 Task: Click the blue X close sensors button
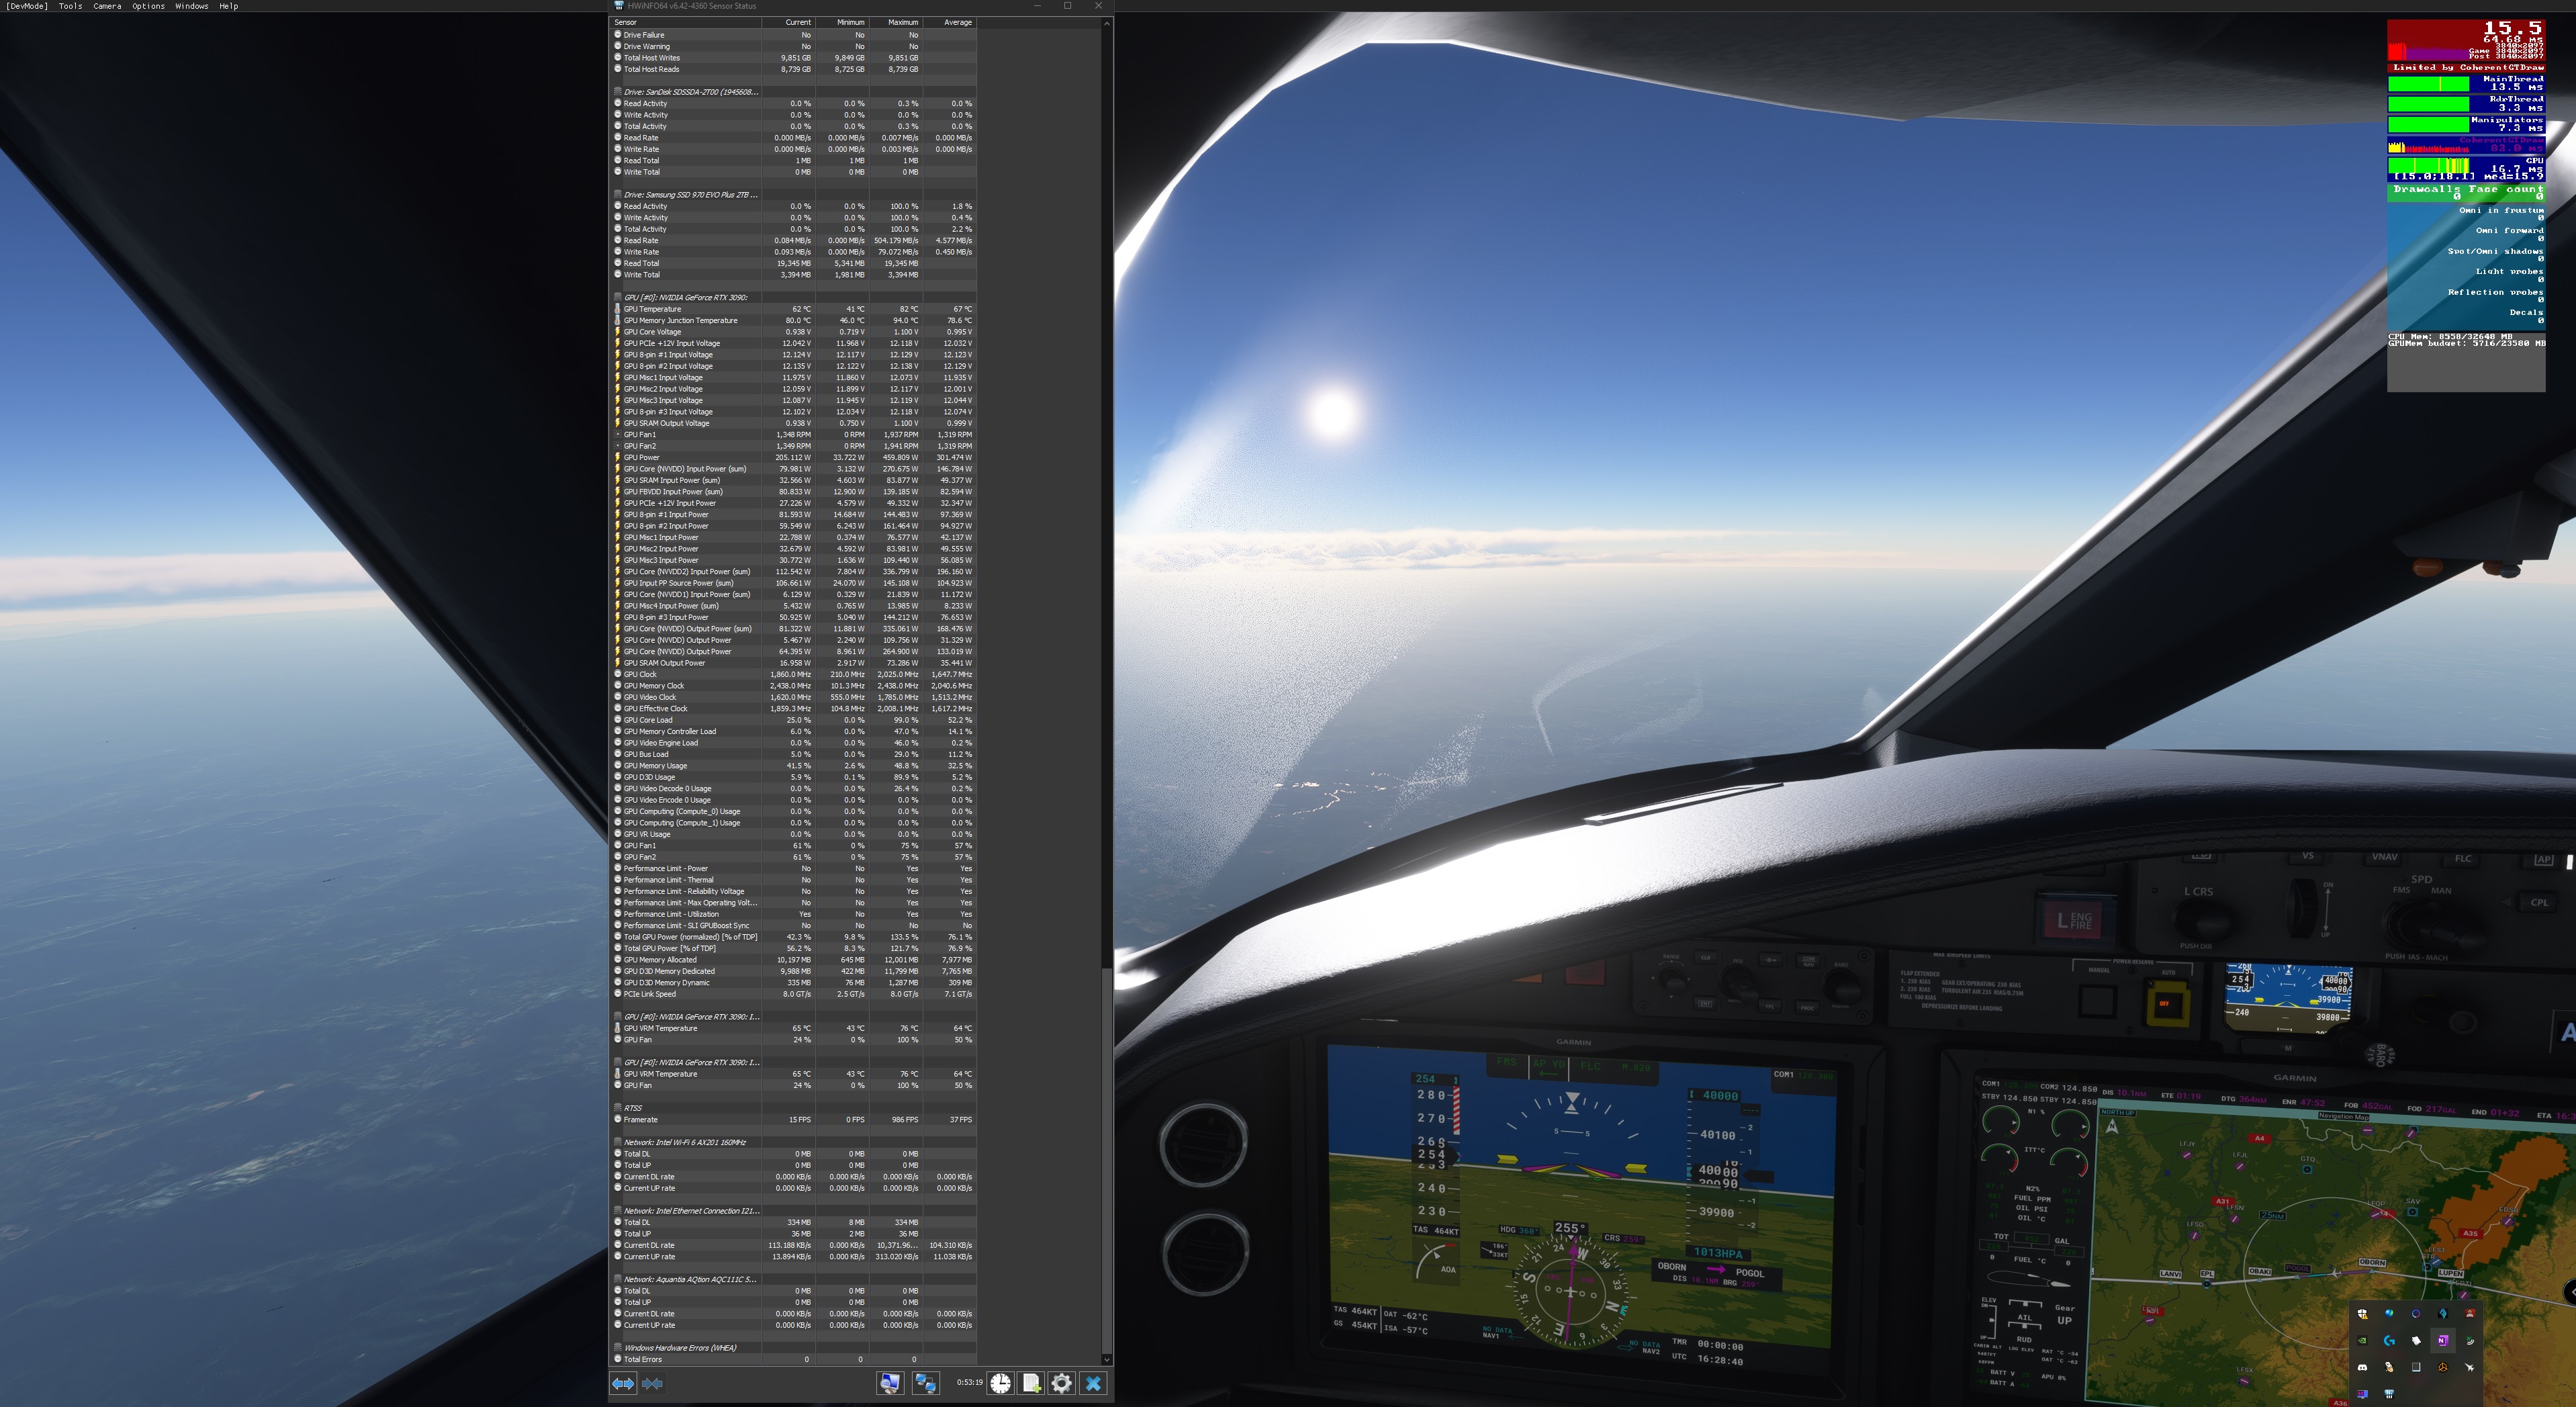[x=1093, y=1383]
